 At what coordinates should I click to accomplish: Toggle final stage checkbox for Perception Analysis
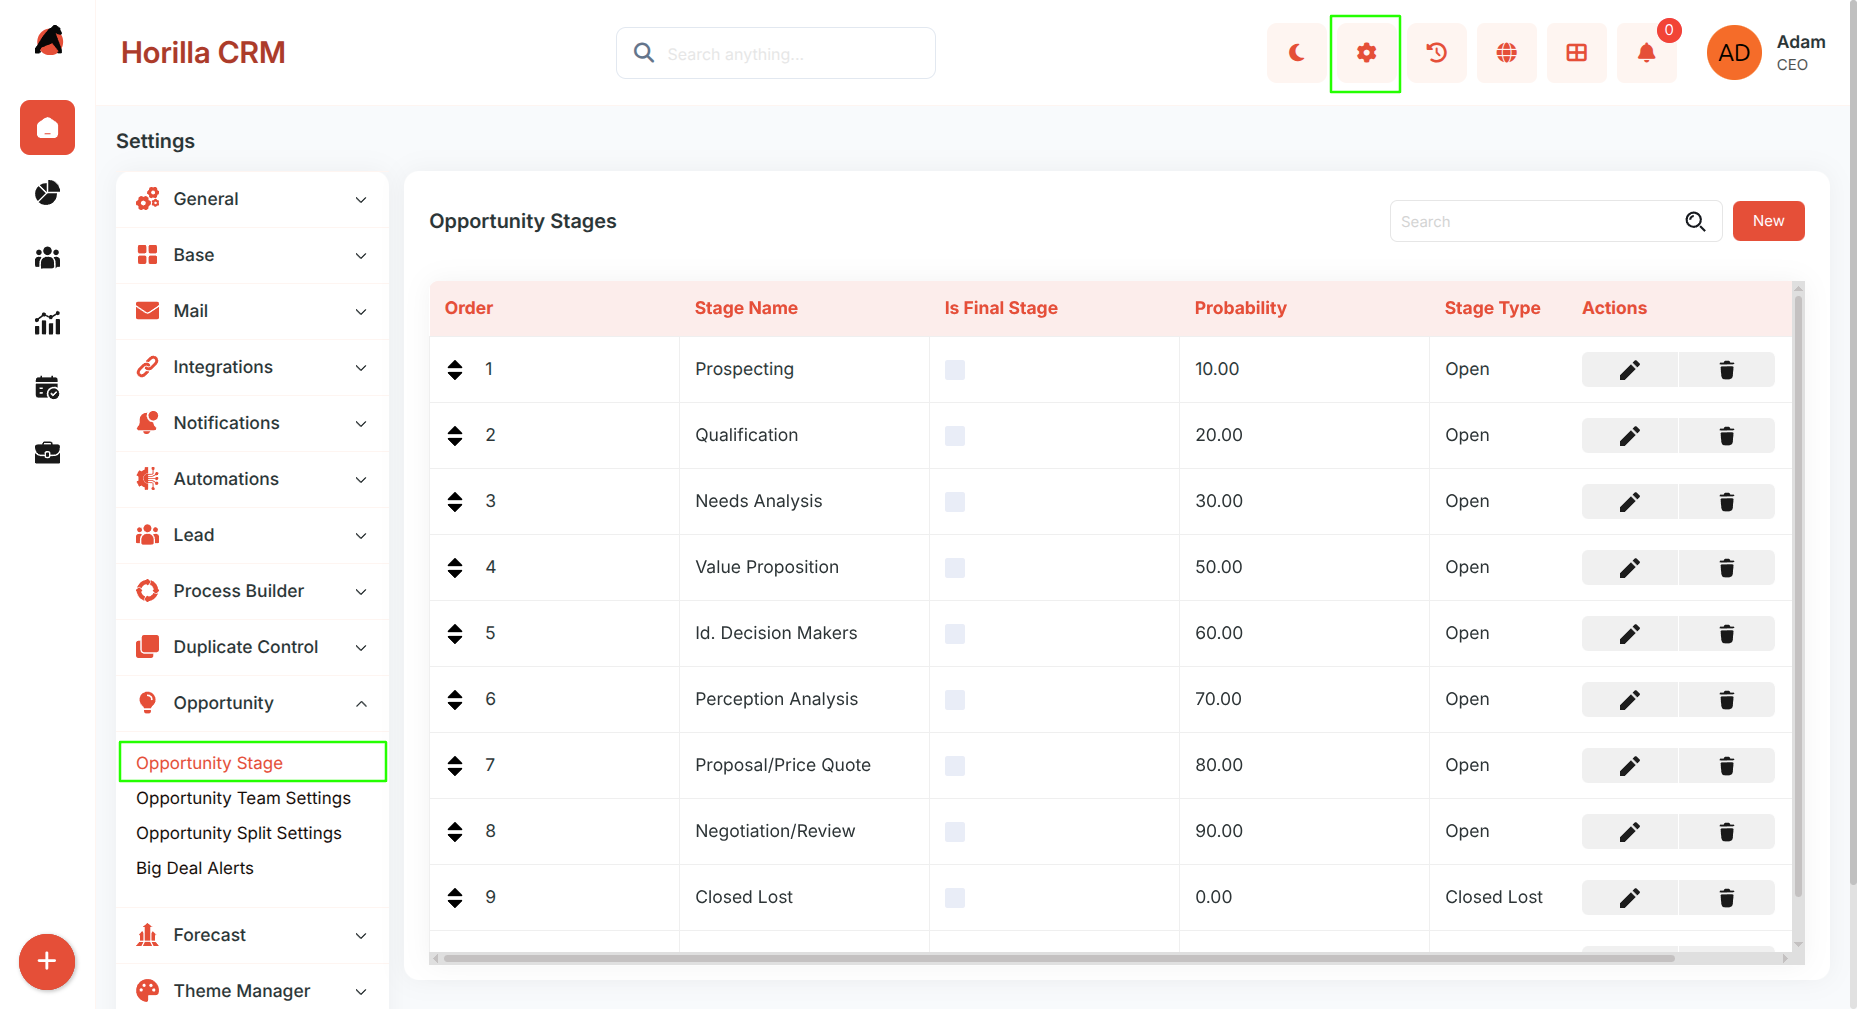(x=955, y=700)
